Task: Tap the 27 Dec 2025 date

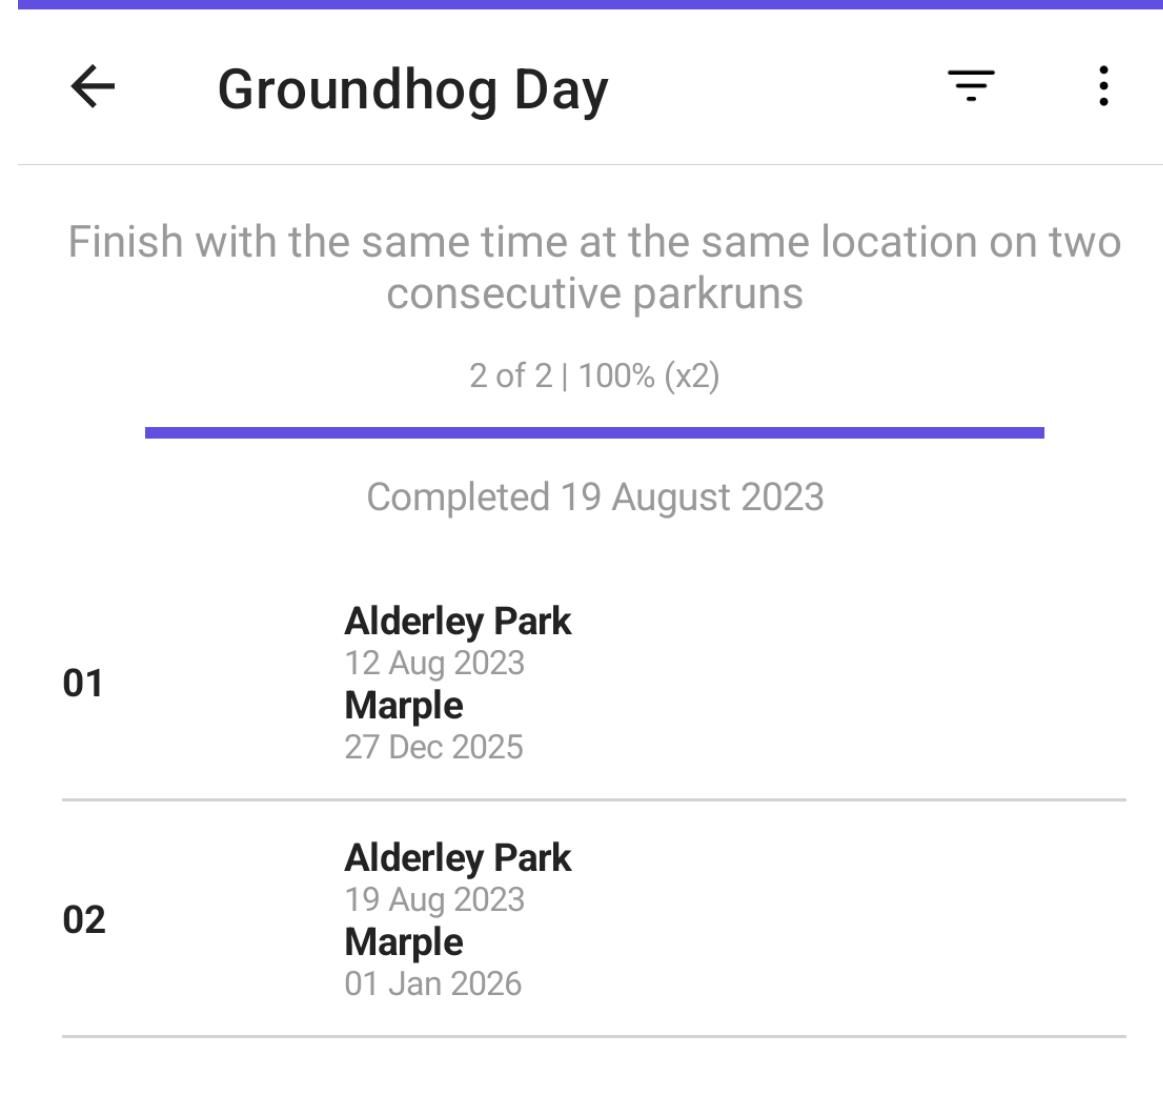Action: (433, 747)
